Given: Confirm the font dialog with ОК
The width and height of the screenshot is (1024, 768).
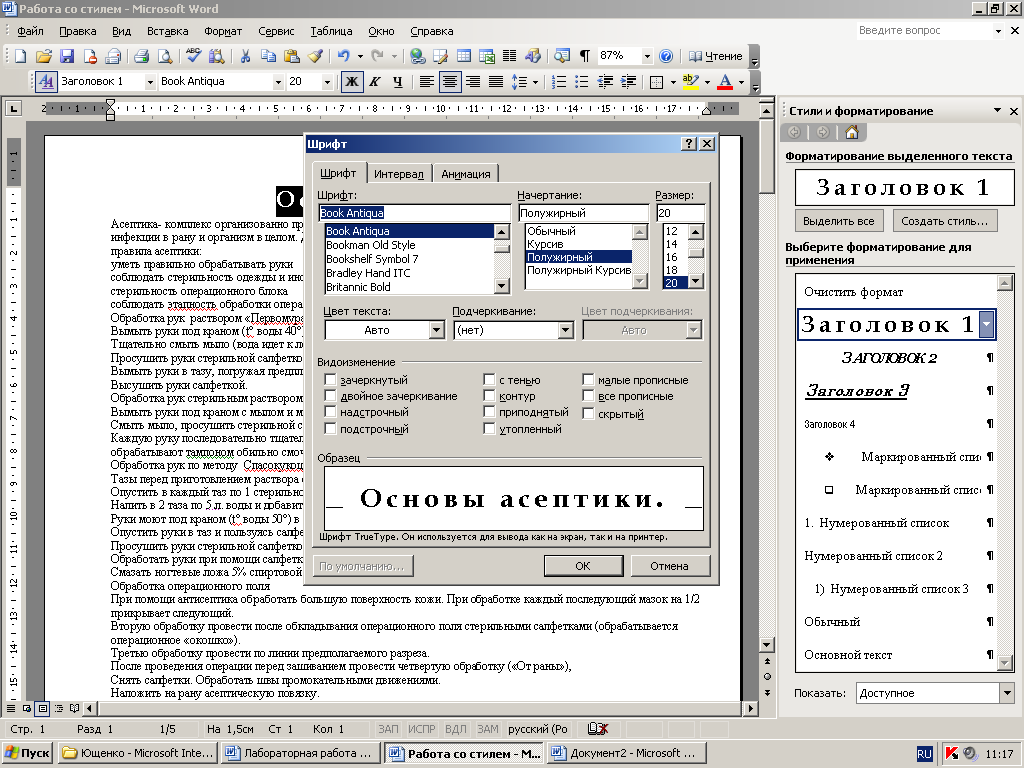Looking at the screenshot, I should pos(583,566).
